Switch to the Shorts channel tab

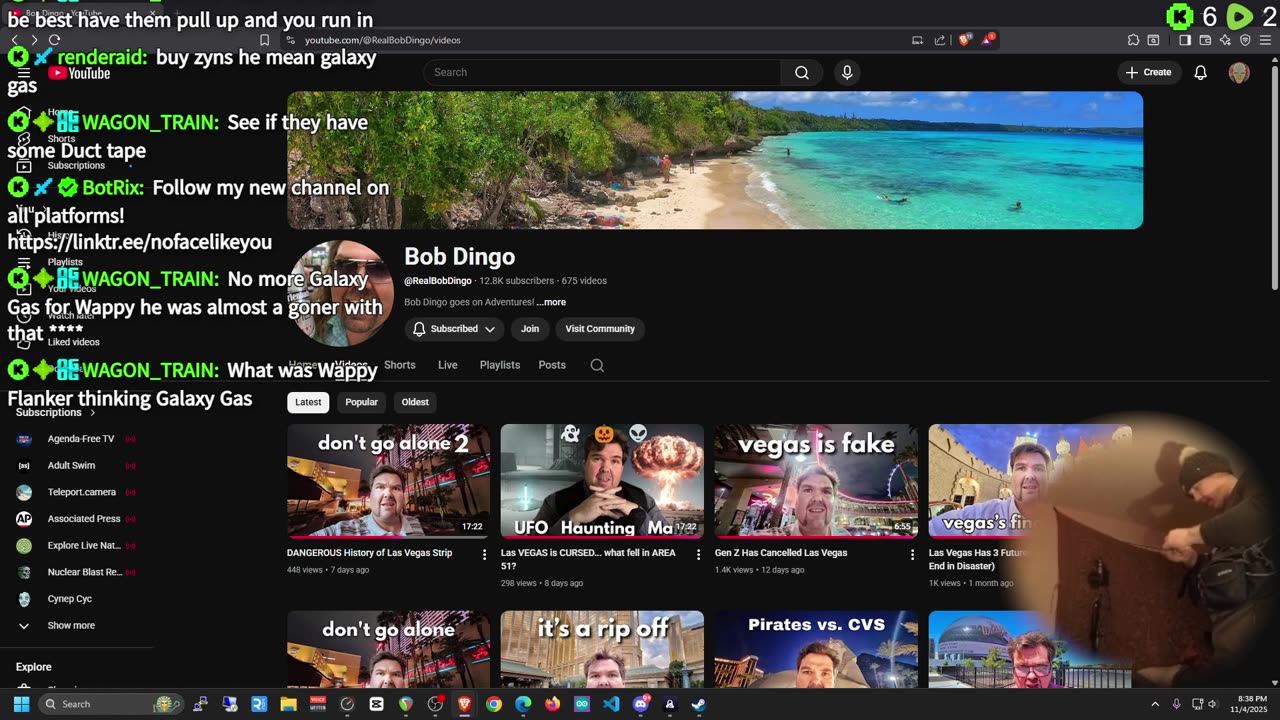click(x=399, y=365)
